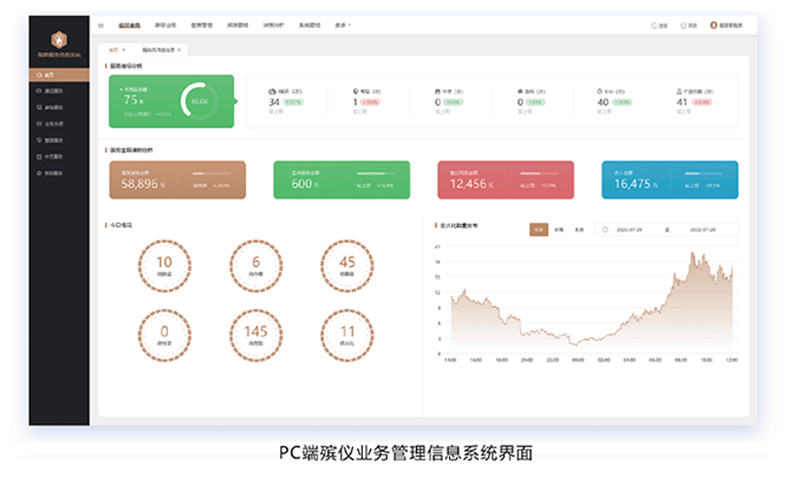This screenshot has height=480, width=800.
Task: Open the 系统管理 top menu item
Action: 309,25
